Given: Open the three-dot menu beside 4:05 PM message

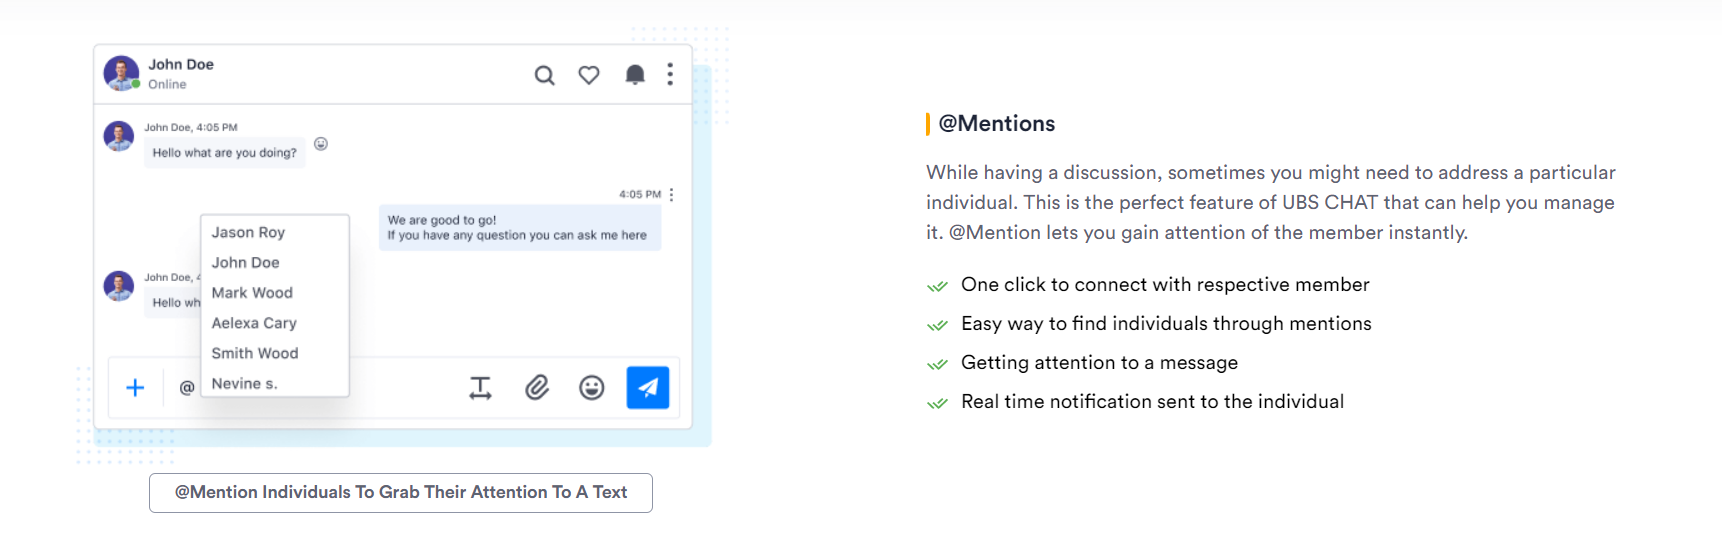Looking at the screenshot, I should click(671, 195).
